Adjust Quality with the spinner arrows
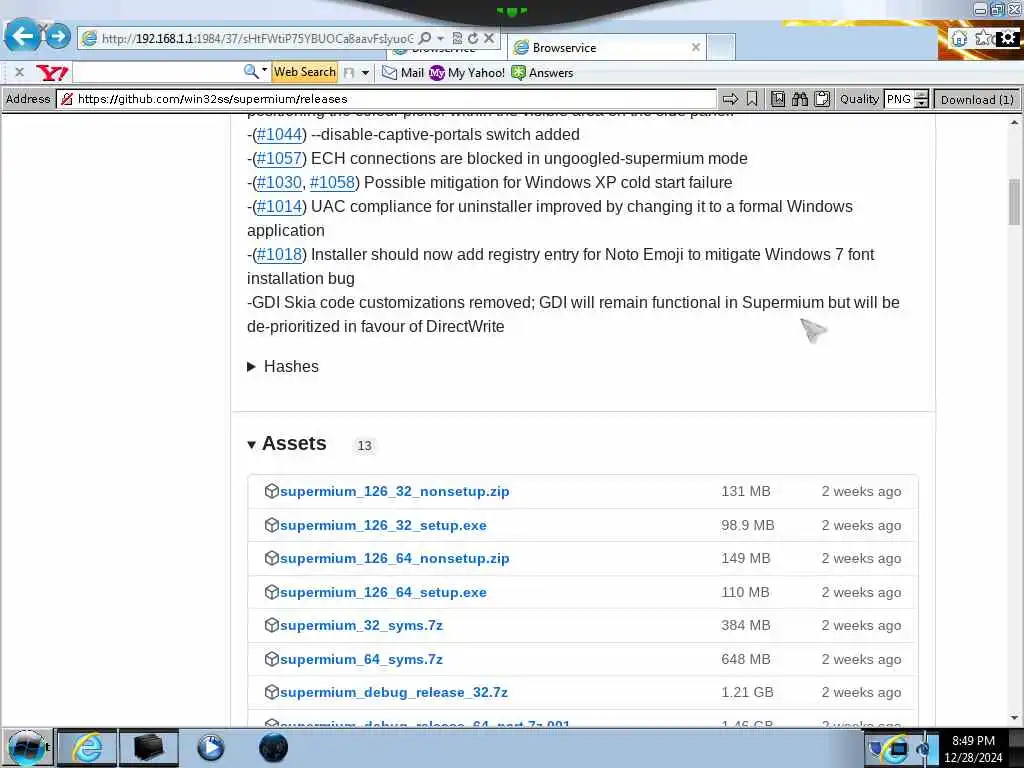Image resolution: width=1024 pixels, height=768 pixels. 921,99
